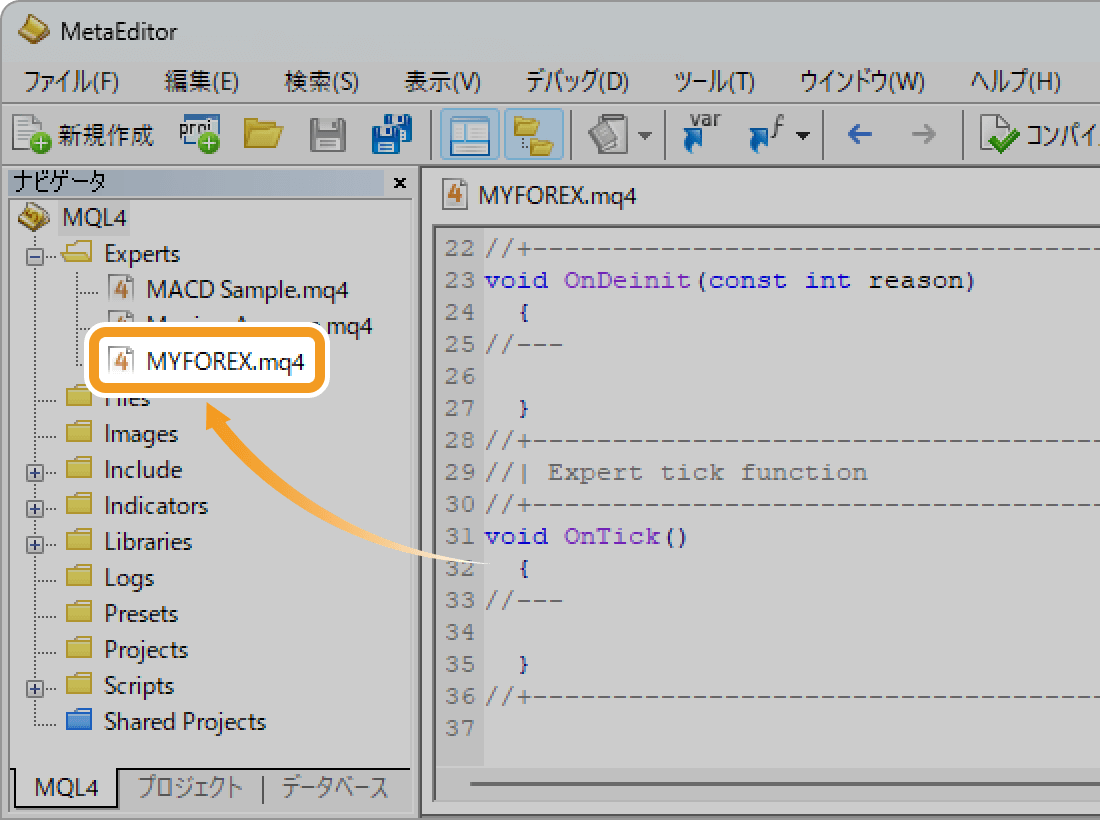Expand the Include folder
This screenshot has width=1100, height=820.
click(34, 473)
